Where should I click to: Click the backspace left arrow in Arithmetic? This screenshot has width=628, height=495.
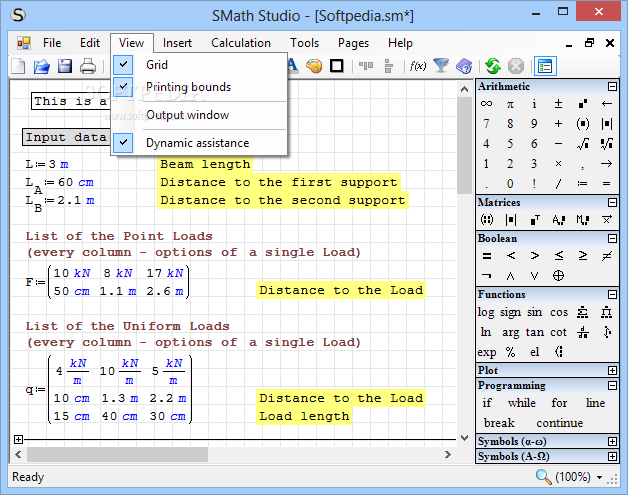606,104
